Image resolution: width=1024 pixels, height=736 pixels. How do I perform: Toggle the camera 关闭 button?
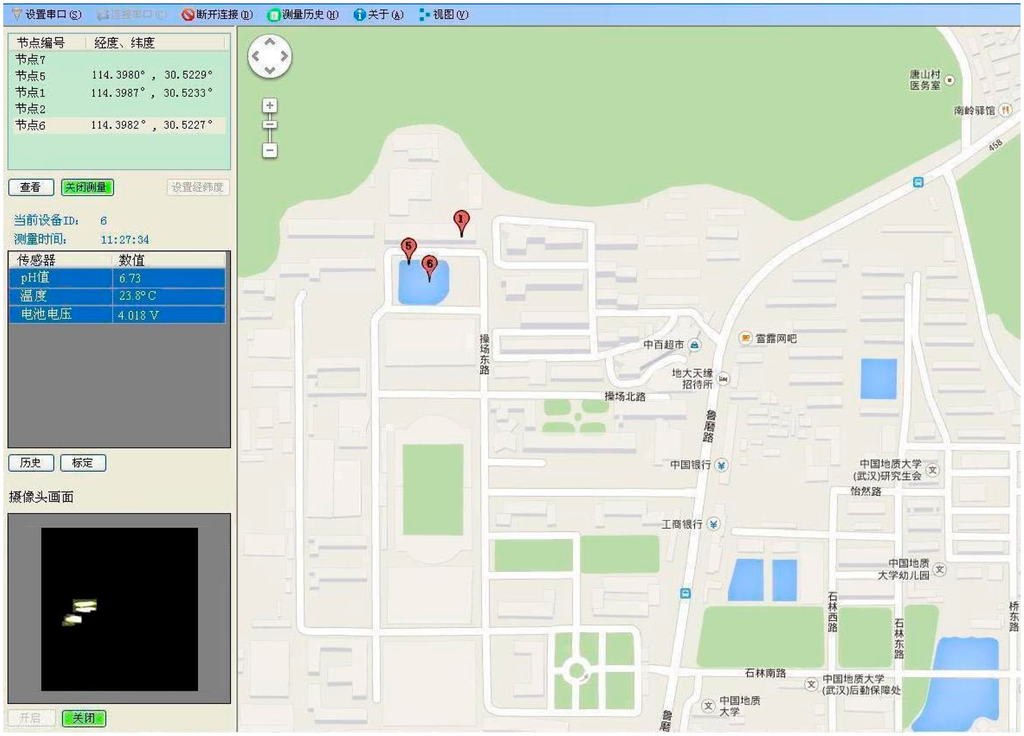84,718
